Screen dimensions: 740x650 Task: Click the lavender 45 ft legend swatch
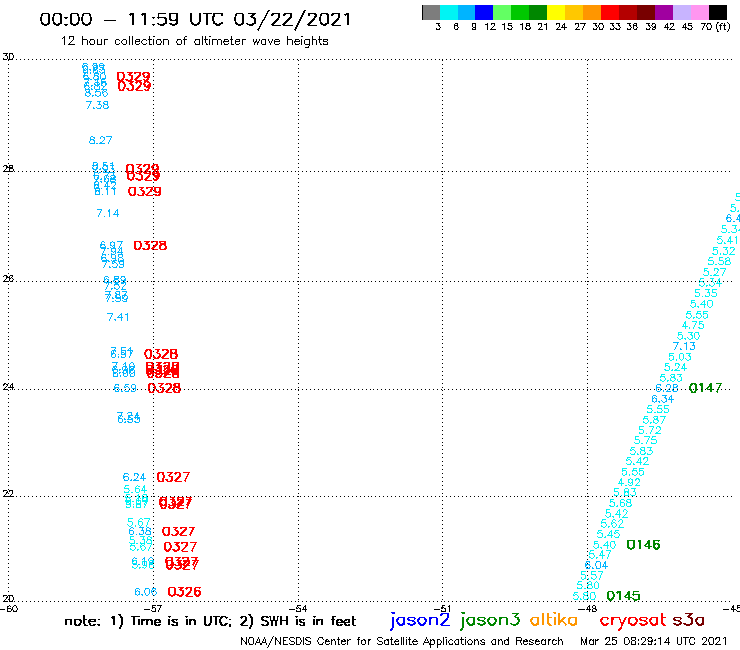681,12
